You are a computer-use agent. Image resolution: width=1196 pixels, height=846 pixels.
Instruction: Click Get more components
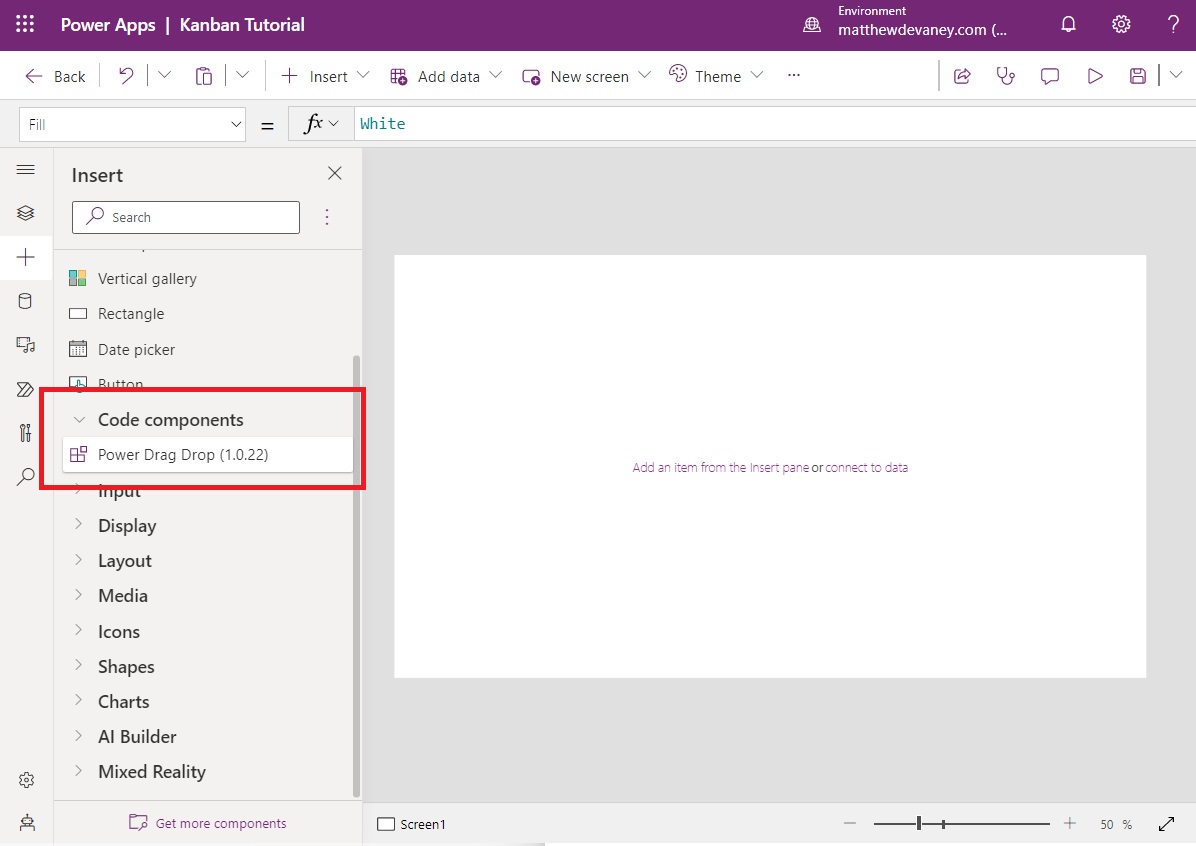click(x=208, y=822)
